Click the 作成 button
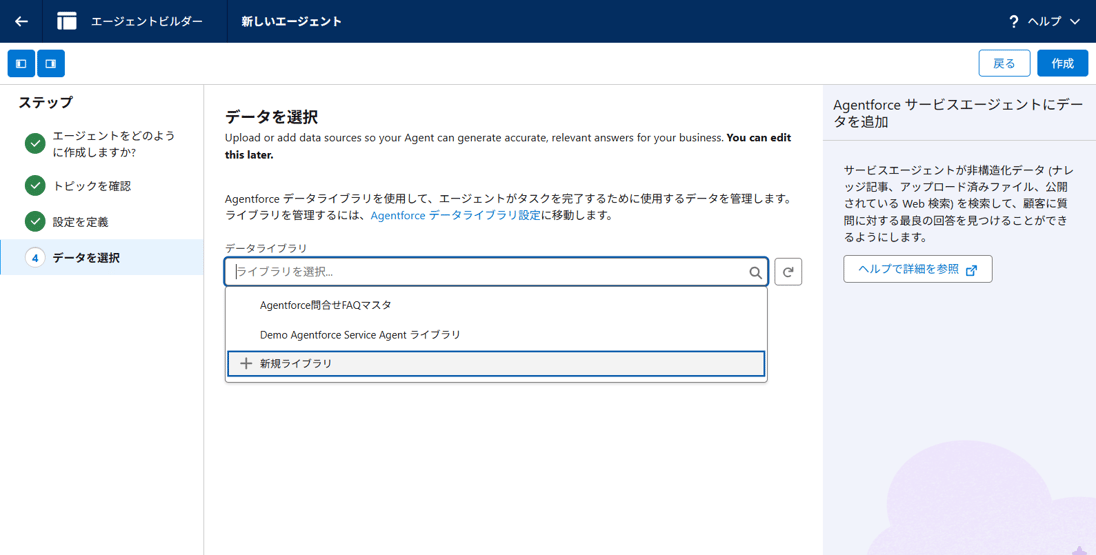The image size is (1096, 555). 1062,63
